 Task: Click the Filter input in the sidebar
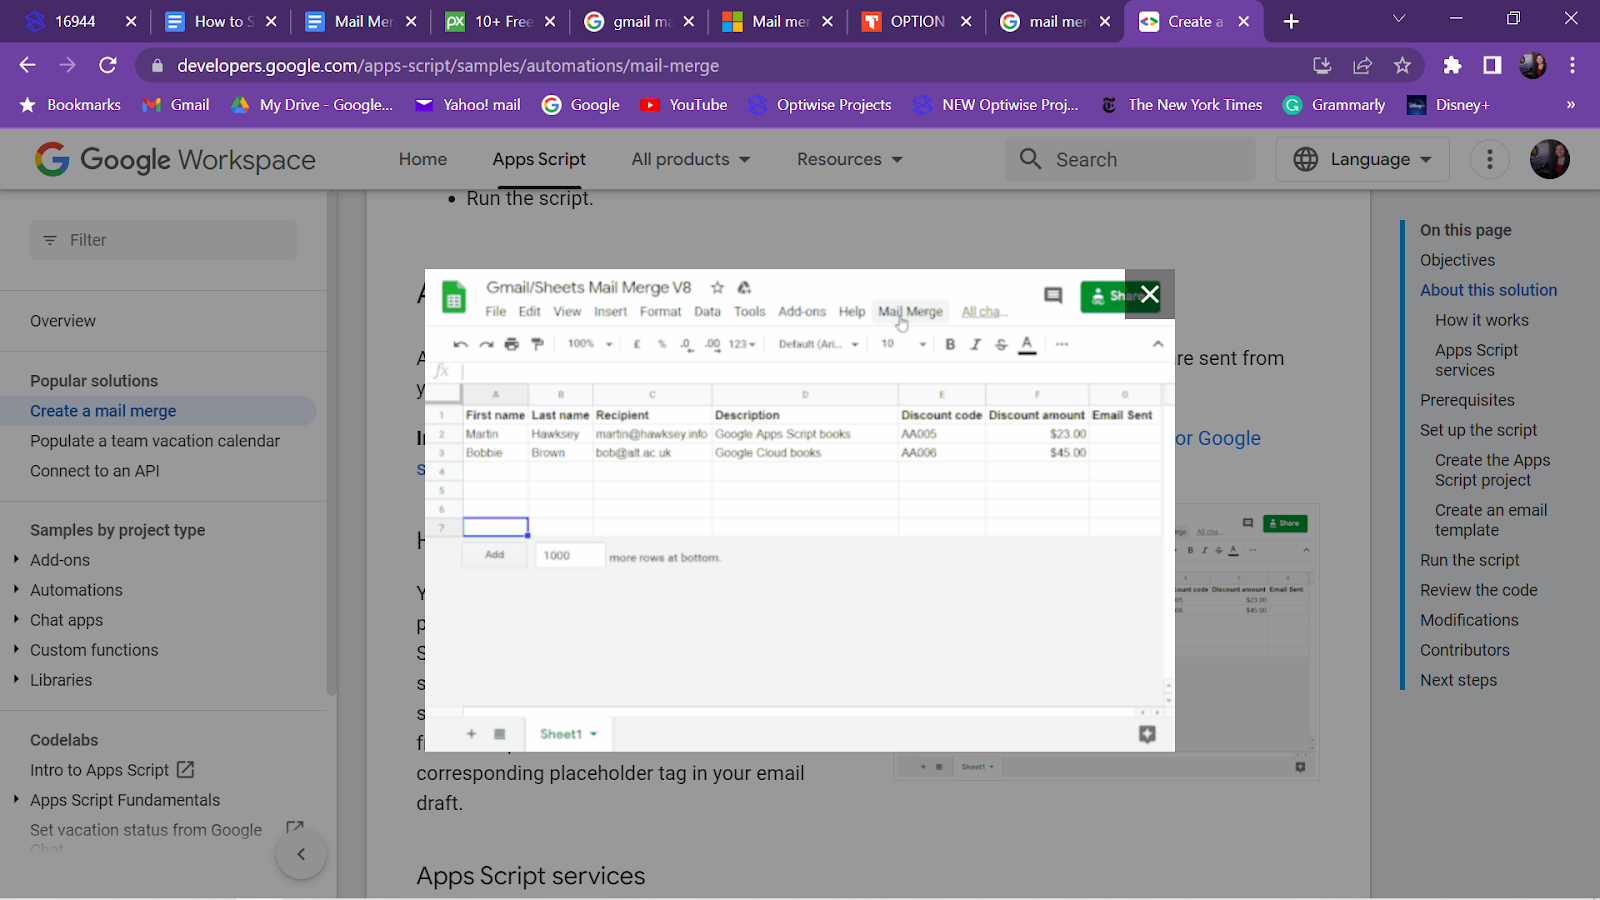click(x=163, y=240)
